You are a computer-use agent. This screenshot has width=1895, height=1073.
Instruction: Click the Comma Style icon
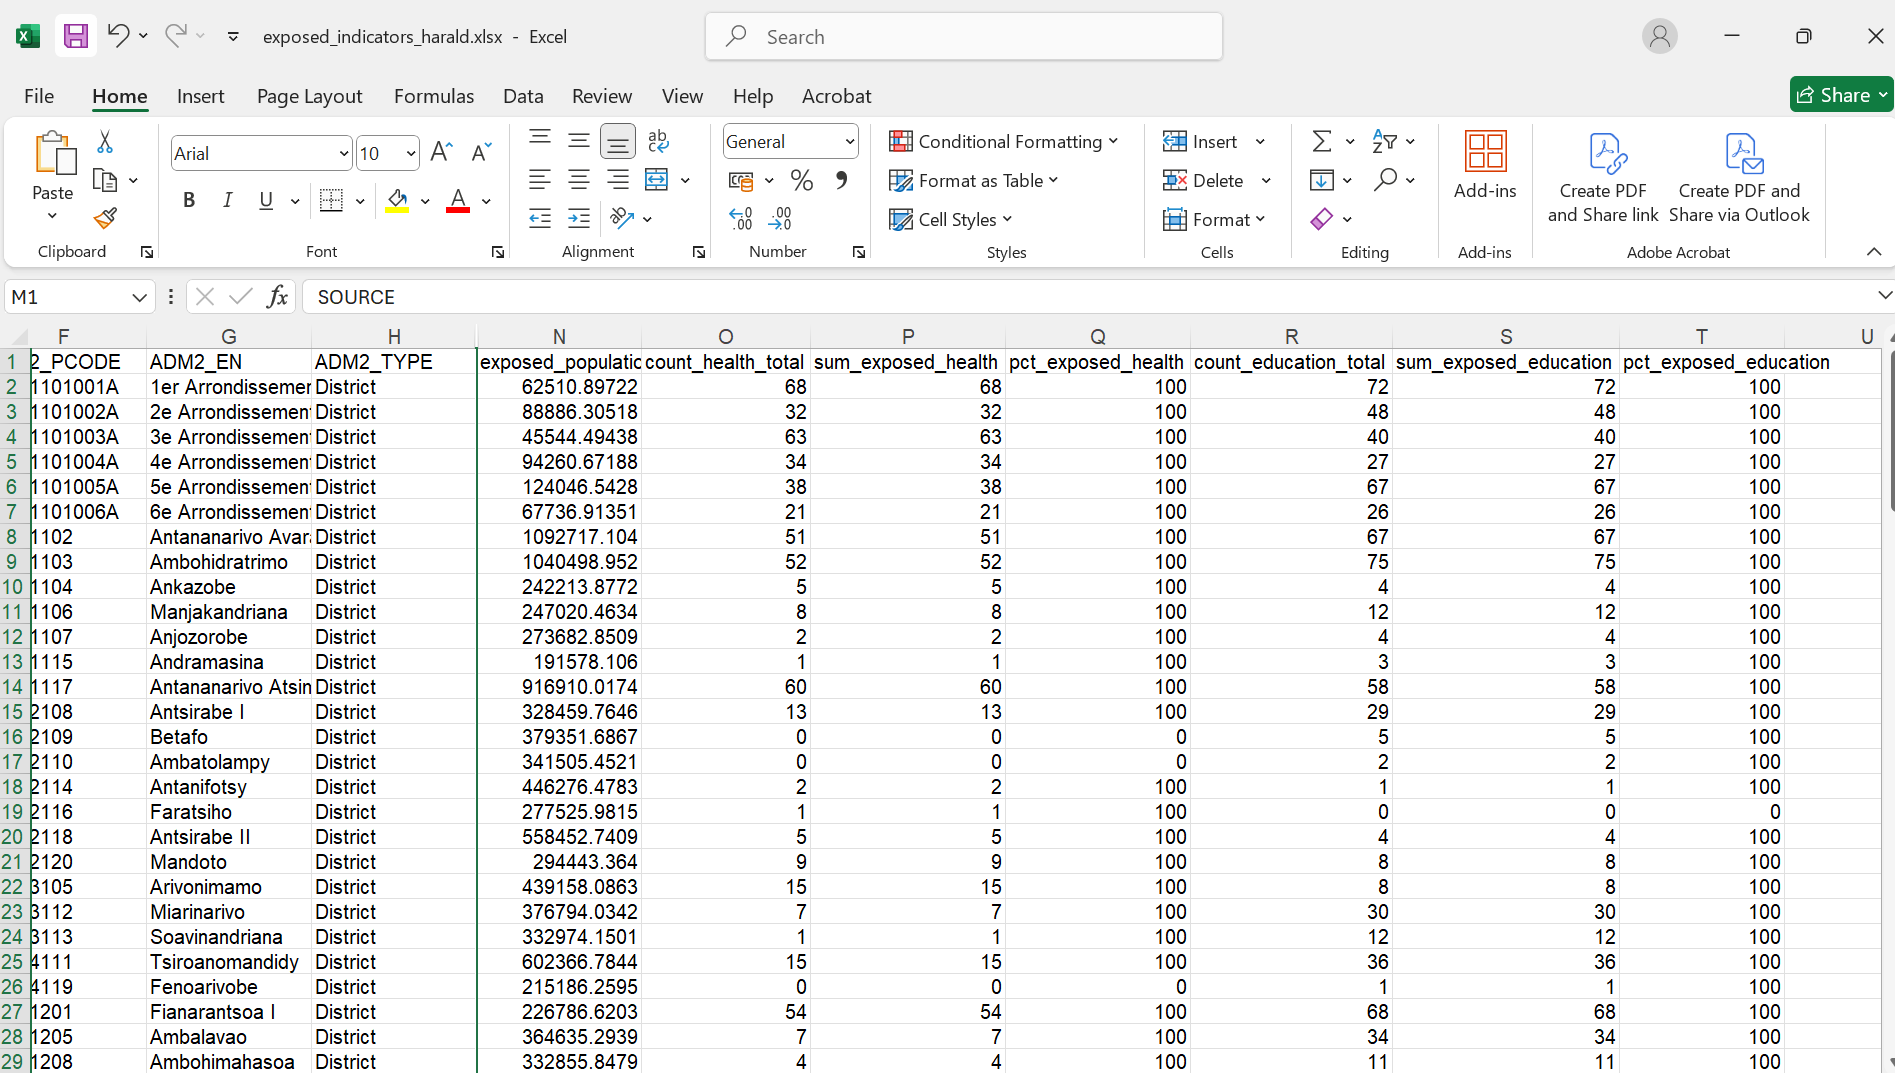[841, 180]
